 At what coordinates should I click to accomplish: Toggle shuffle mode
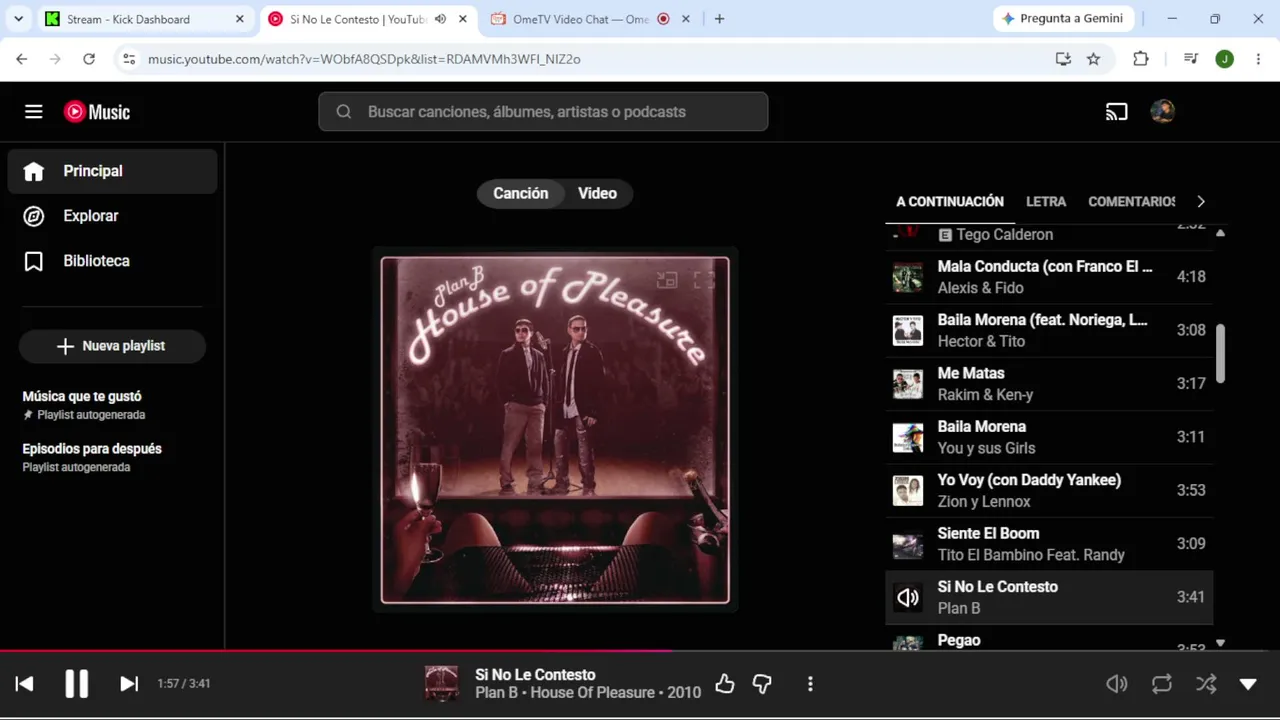point(1206,684)
